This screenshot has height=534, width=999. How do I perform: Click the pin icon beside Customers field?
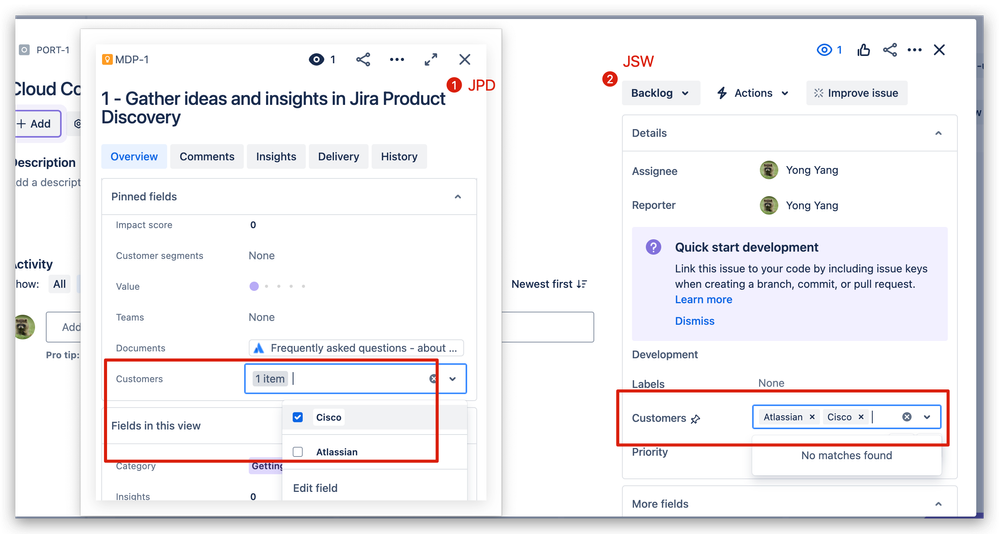(696, 419)
